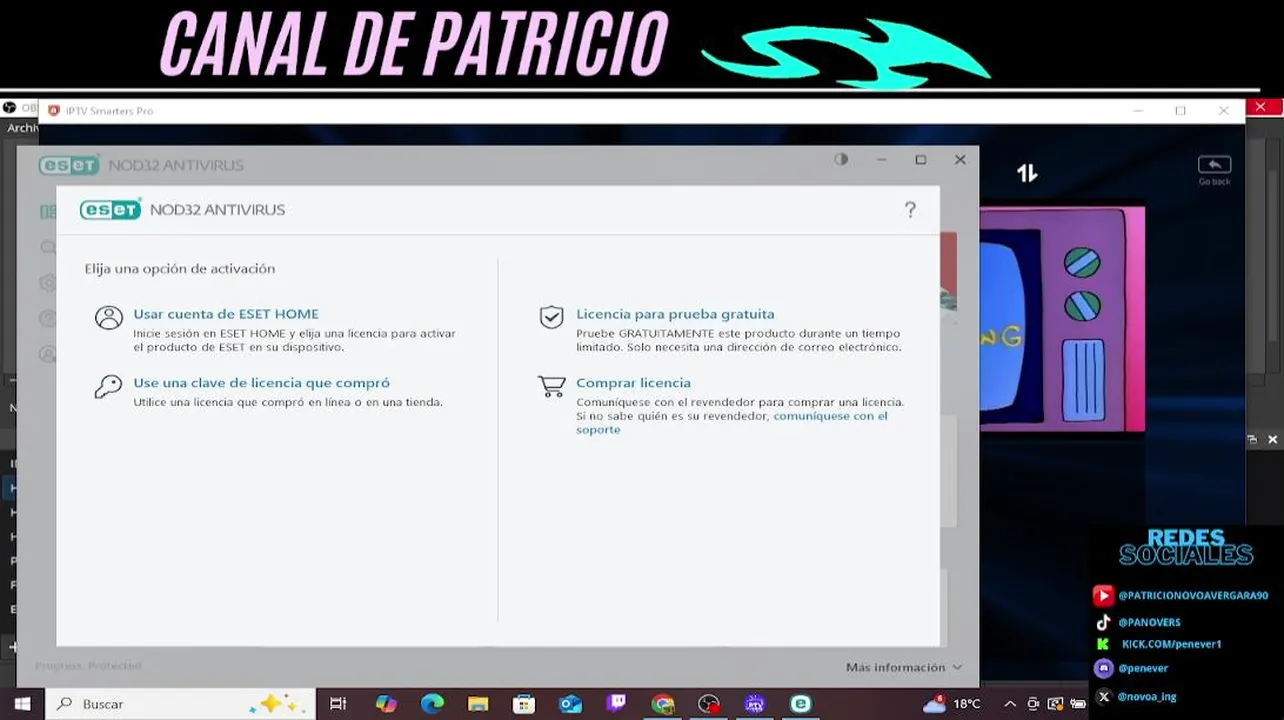Show hidden system tray icons
This screenshot has height=720, width=1284.
click(1010, 704)
